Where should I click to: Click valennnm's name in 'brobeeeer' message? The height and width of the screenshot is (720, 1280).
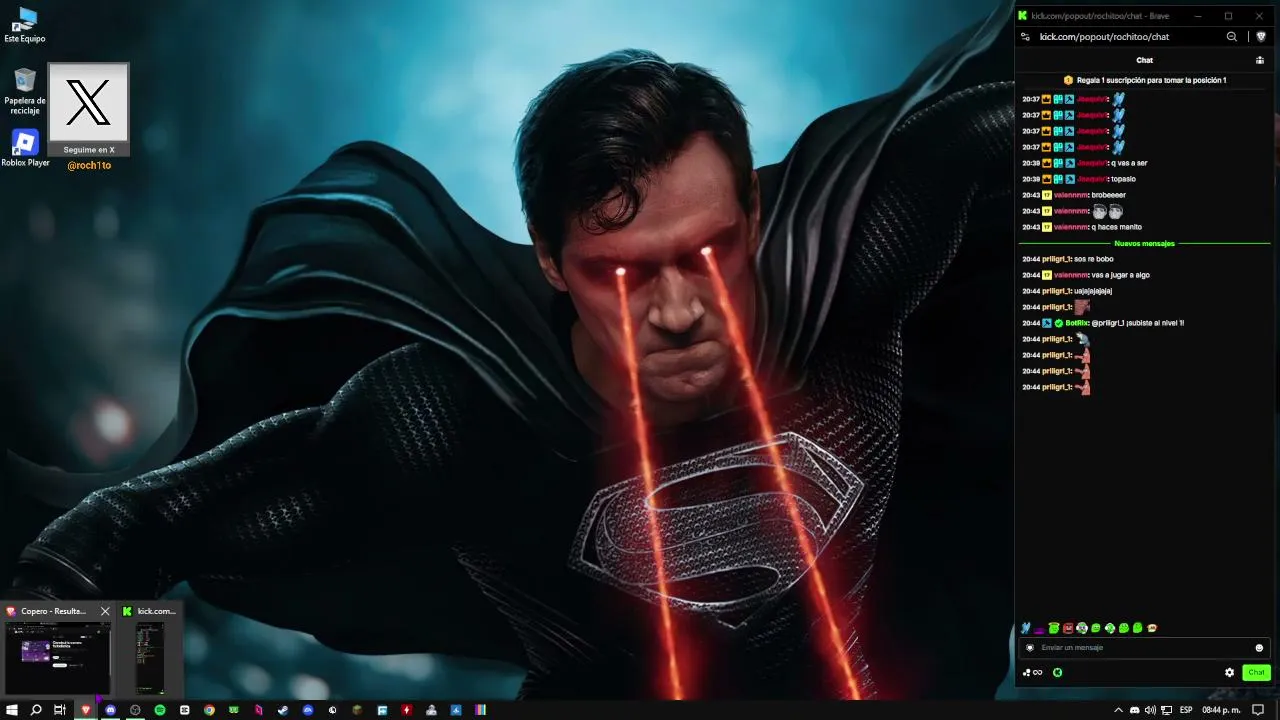(1071, 195)
